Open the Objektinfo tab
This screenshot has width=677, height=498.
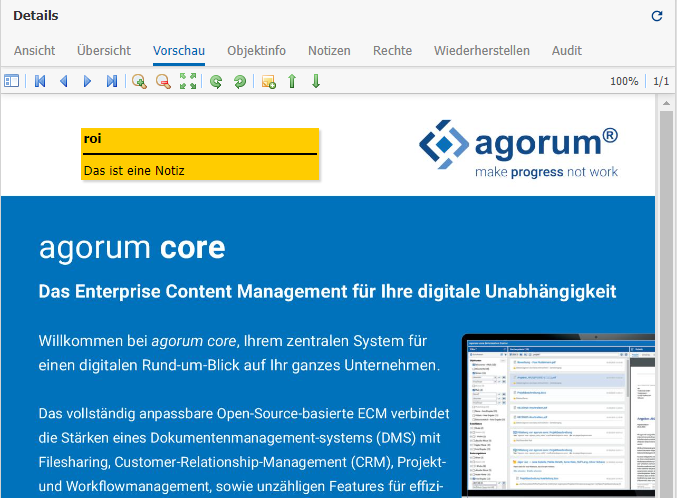click(x=256, y=51)
